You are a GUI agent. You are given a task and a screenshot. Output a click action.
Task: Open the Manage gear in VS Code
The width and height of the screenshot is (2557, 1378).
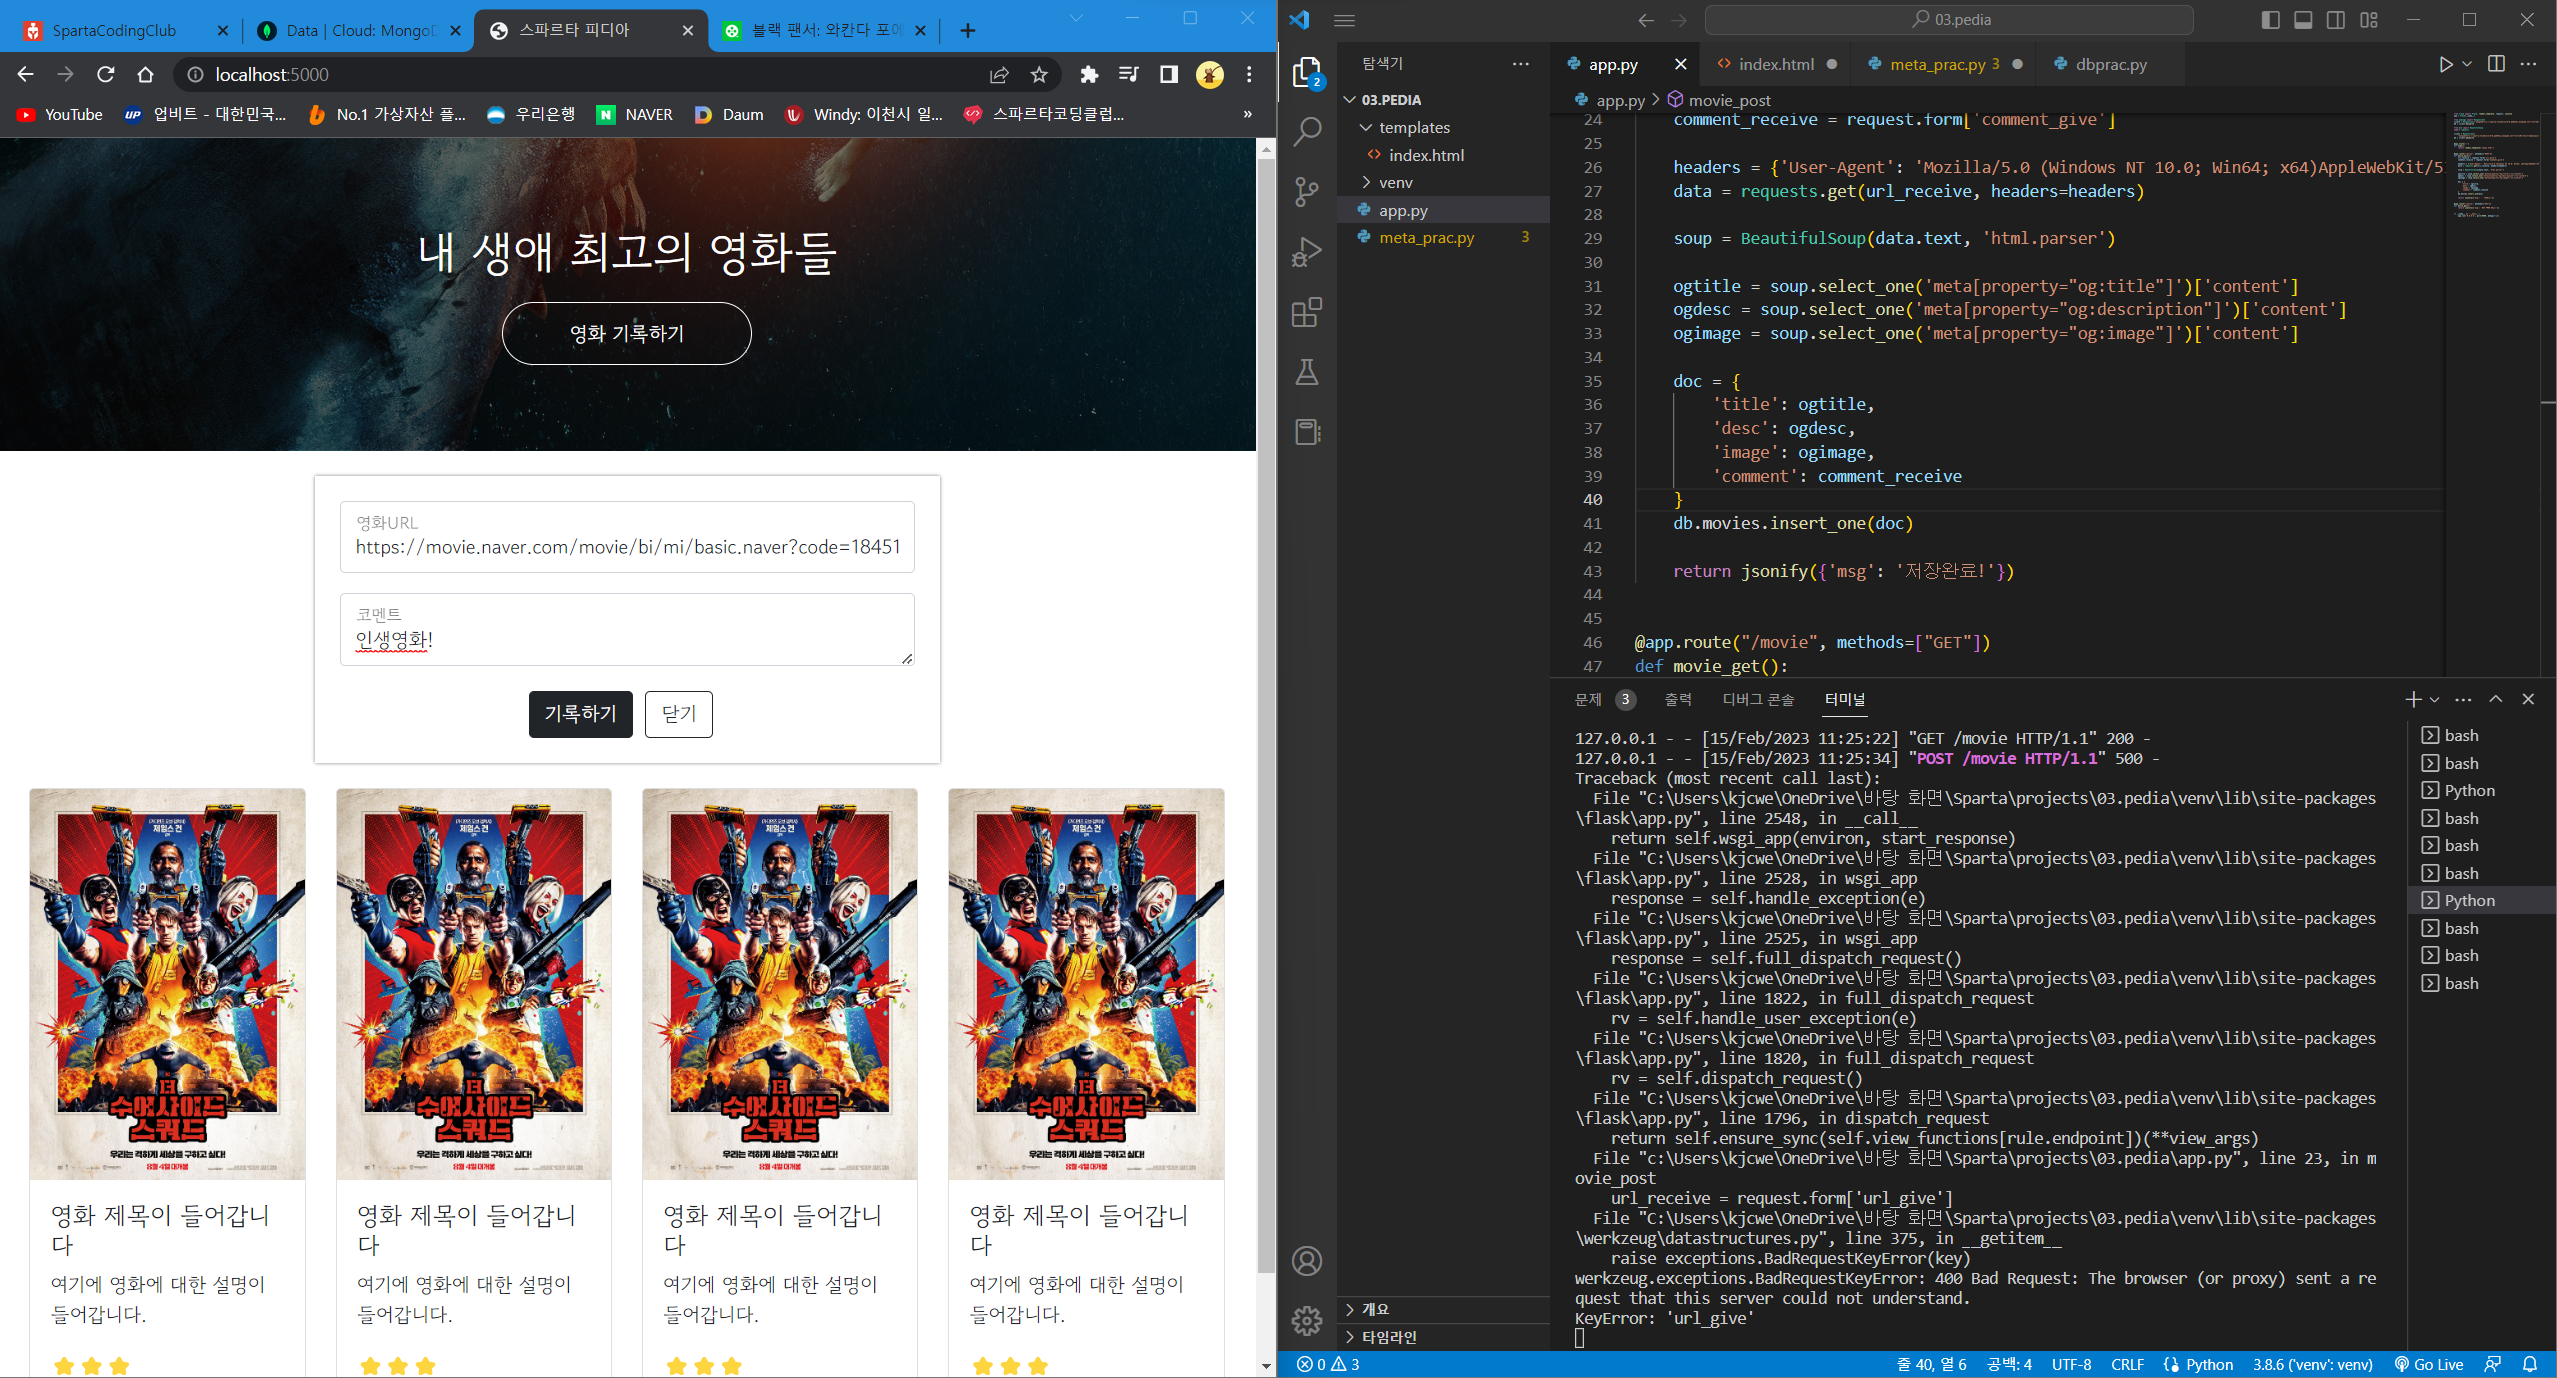point(1307,1321)
